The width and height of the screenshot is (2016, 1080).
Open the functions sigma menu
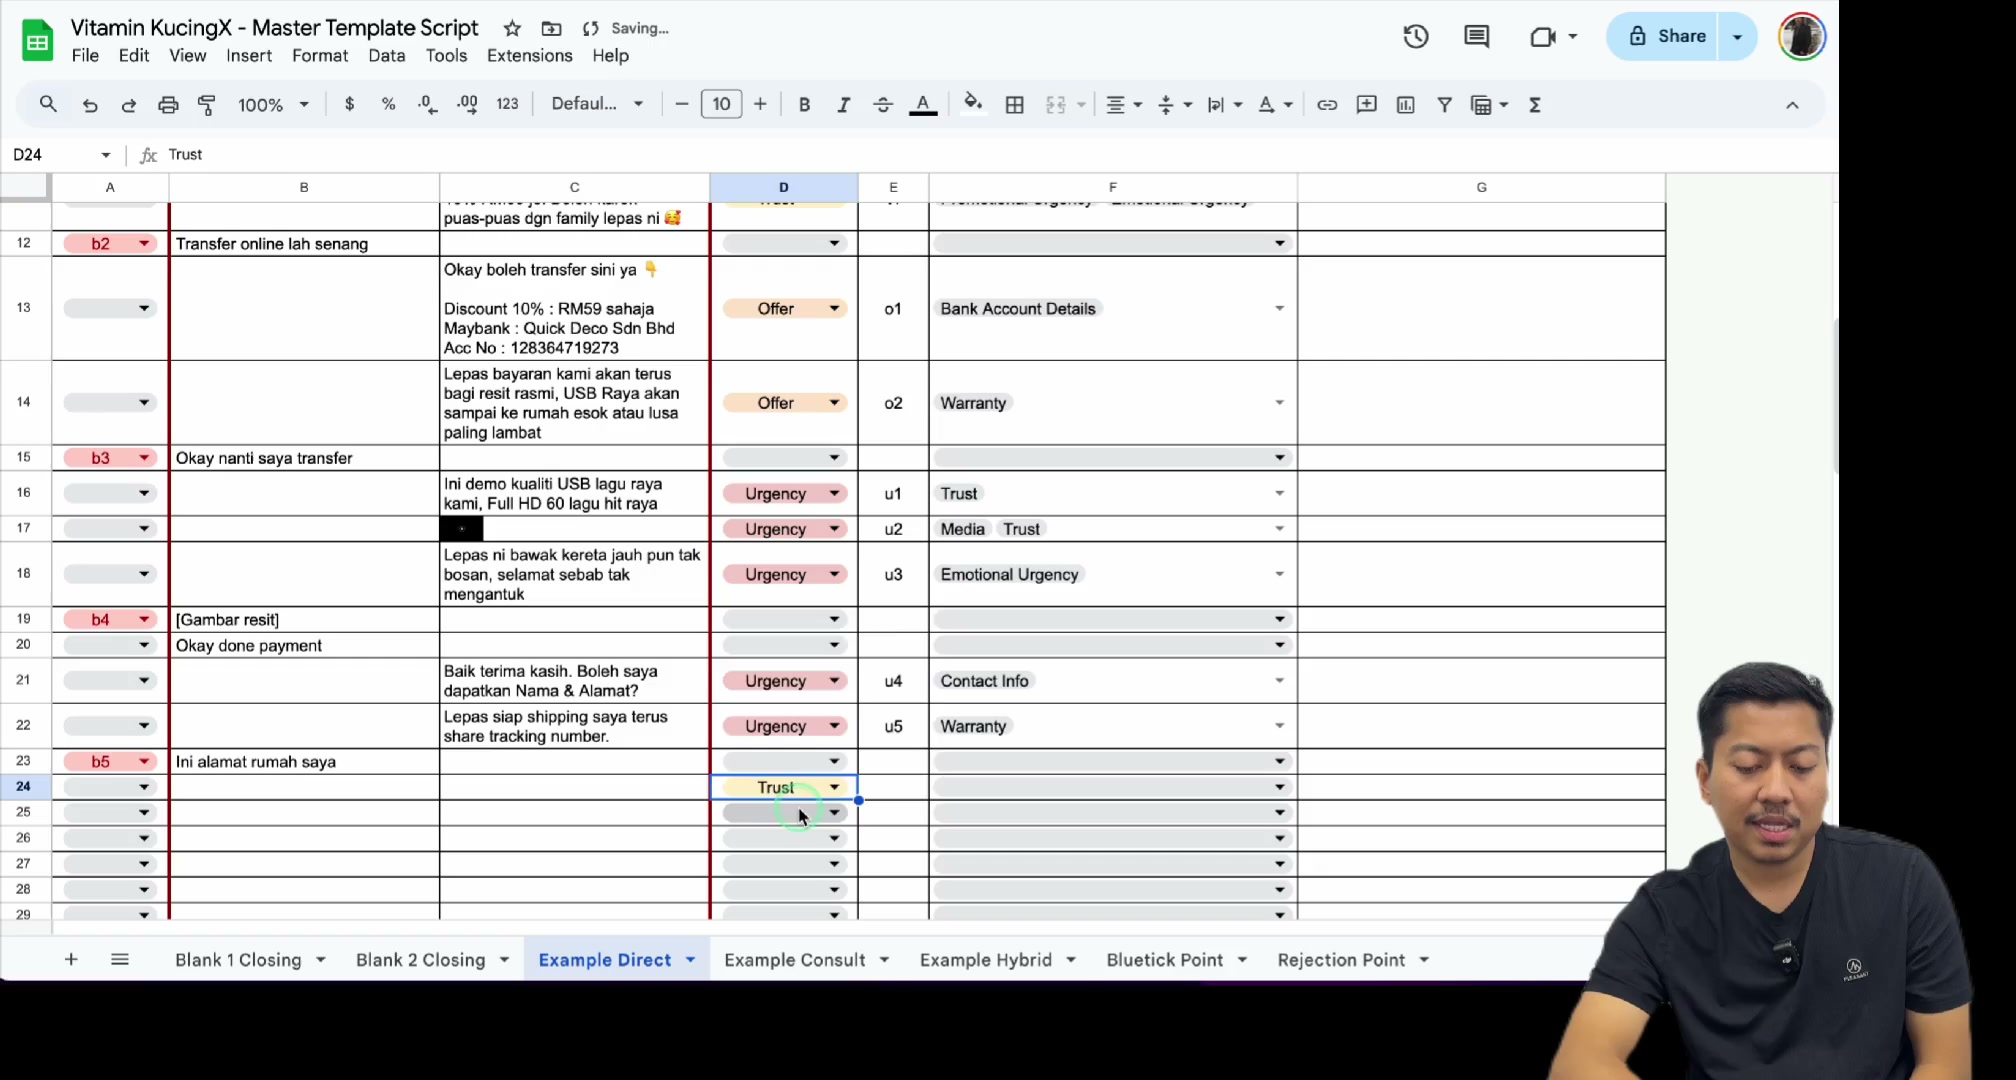pyautogui.click(x=1535, y=104)
